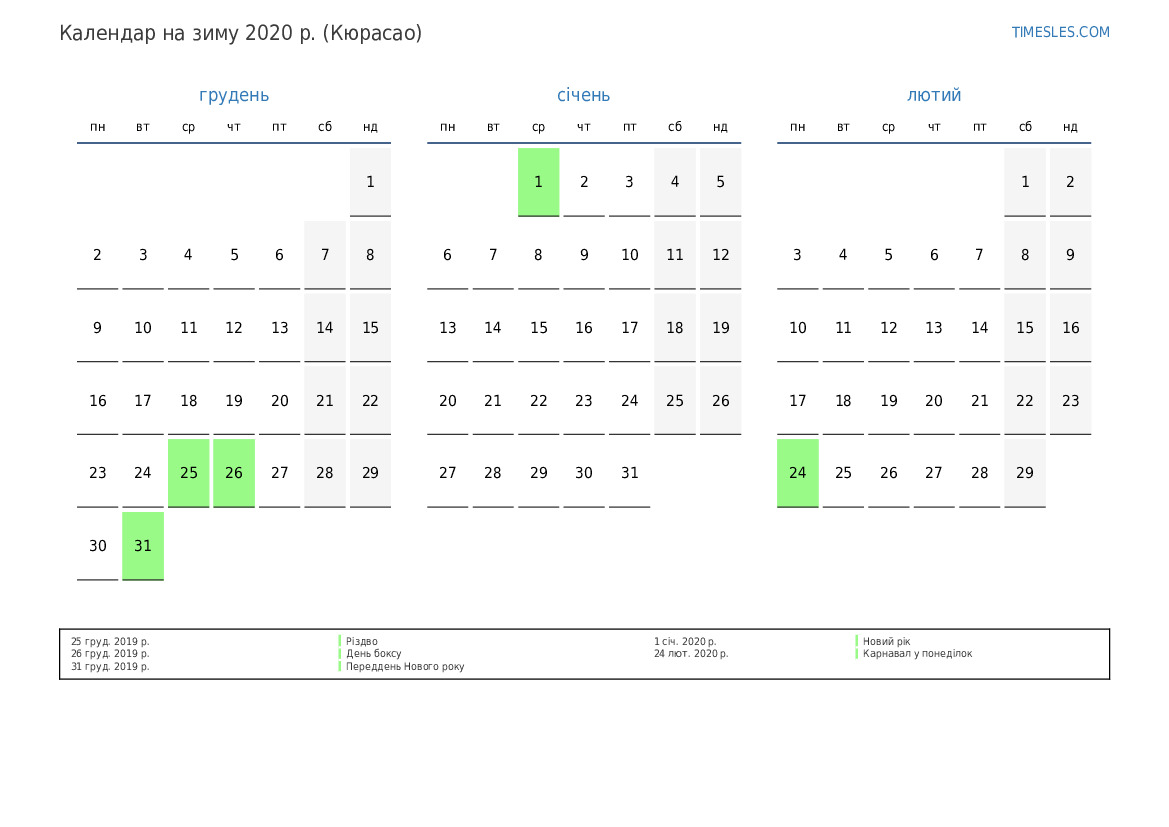The width and height of the screenshot is (1169, 827).
Task: Click highlighted January 1 cell
Action: [538, 182]
